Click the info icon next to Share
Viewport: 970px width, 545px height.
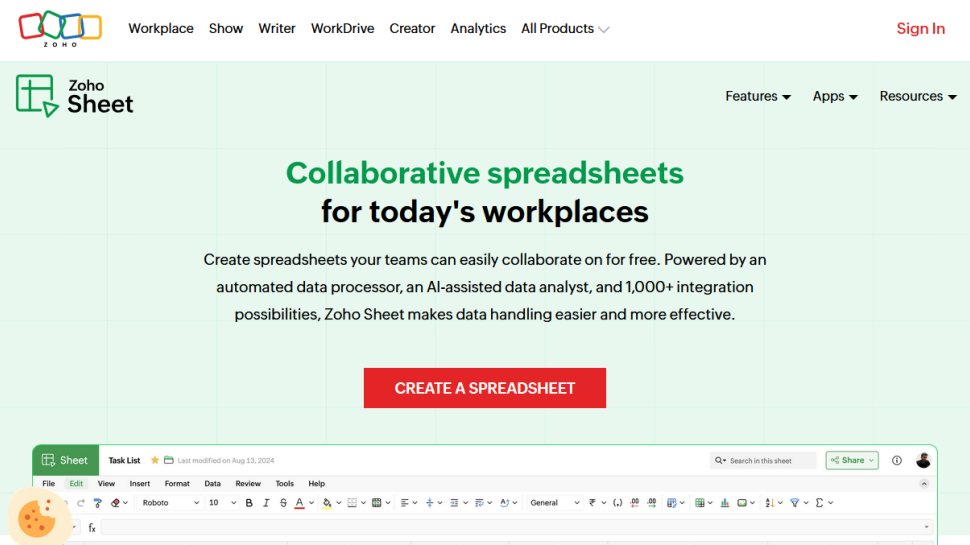[896, 460]
